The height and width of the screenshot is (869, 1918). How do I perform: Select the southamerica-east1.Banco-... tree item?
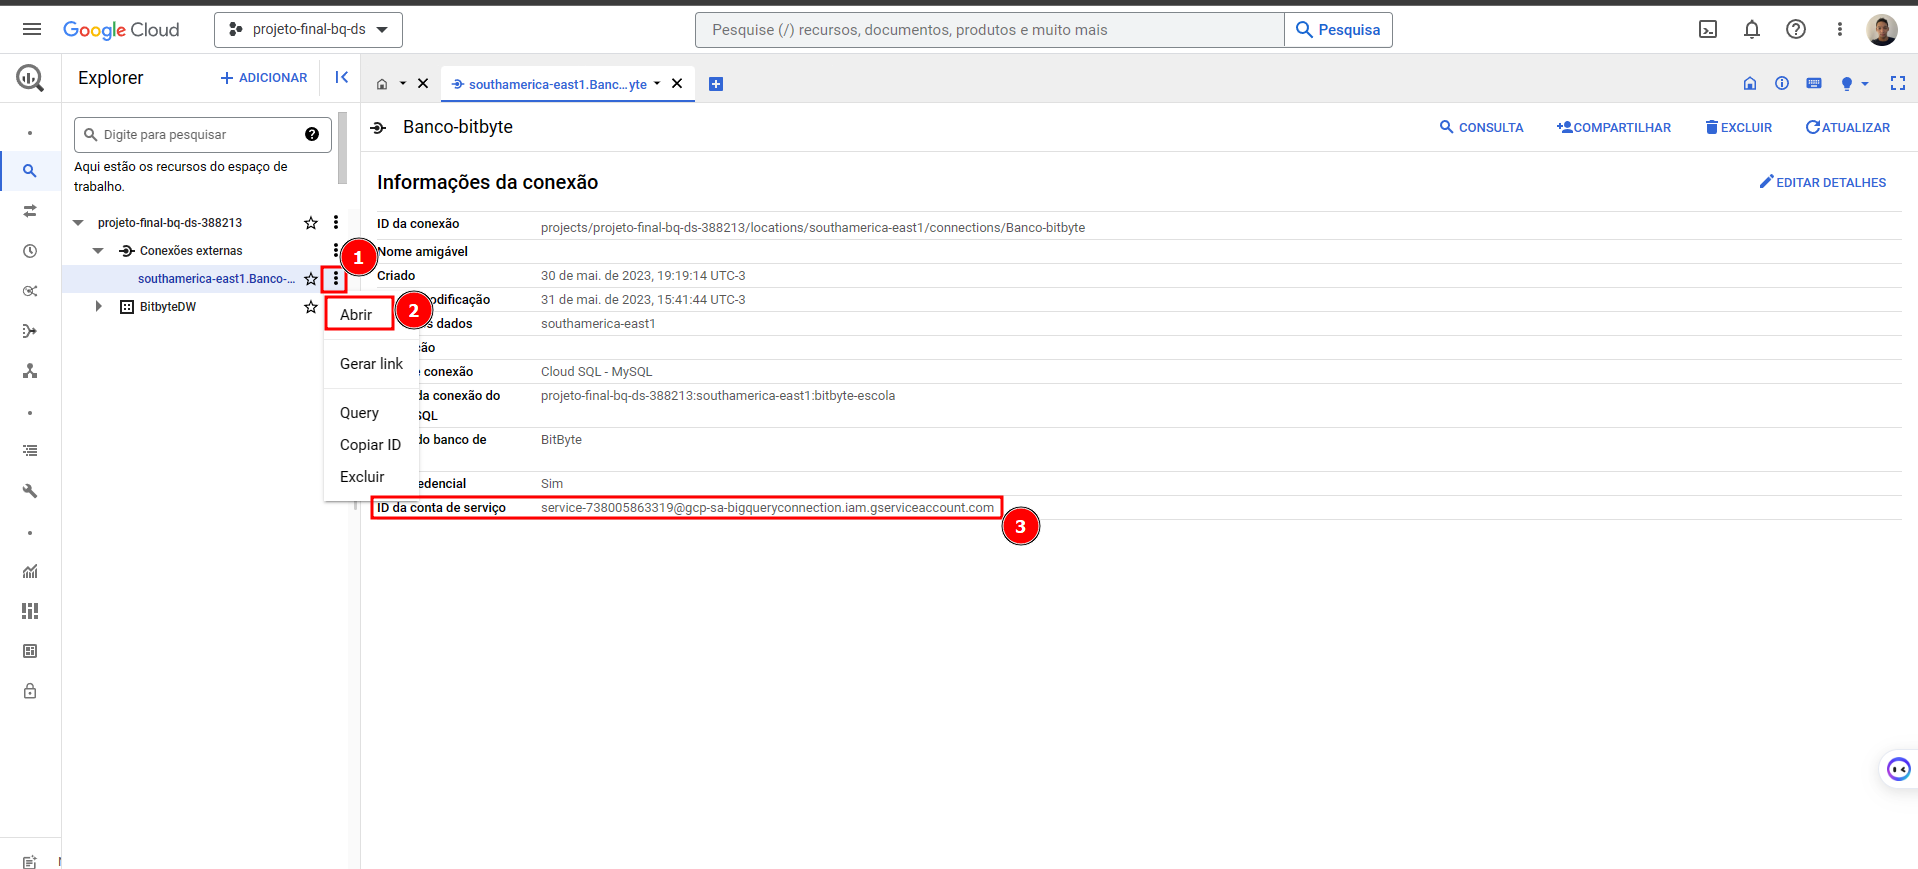pyautogui.click(x=216, y=279)
